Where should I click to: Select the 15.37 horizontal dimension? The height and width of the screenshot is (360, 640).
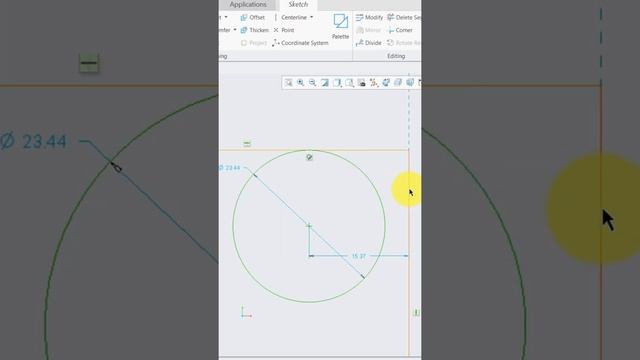point(359,256)
